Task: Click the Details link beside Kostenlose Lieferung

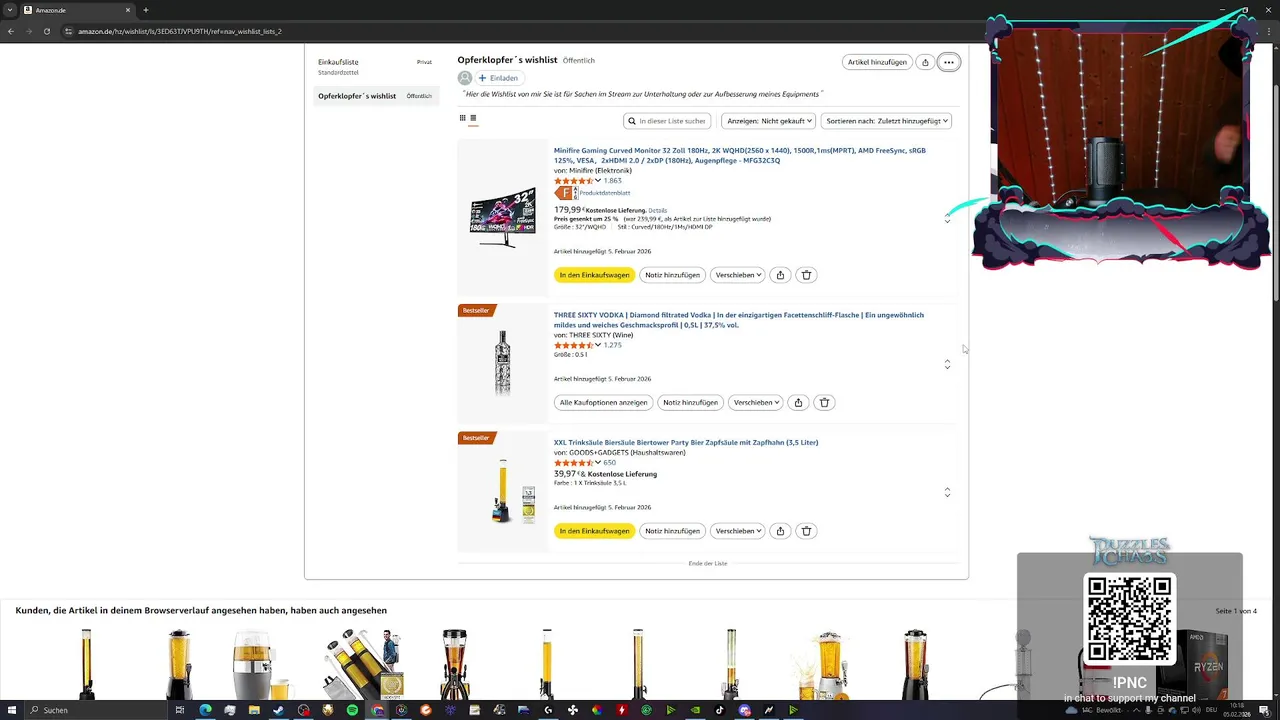Action: [x=657, y=211]
